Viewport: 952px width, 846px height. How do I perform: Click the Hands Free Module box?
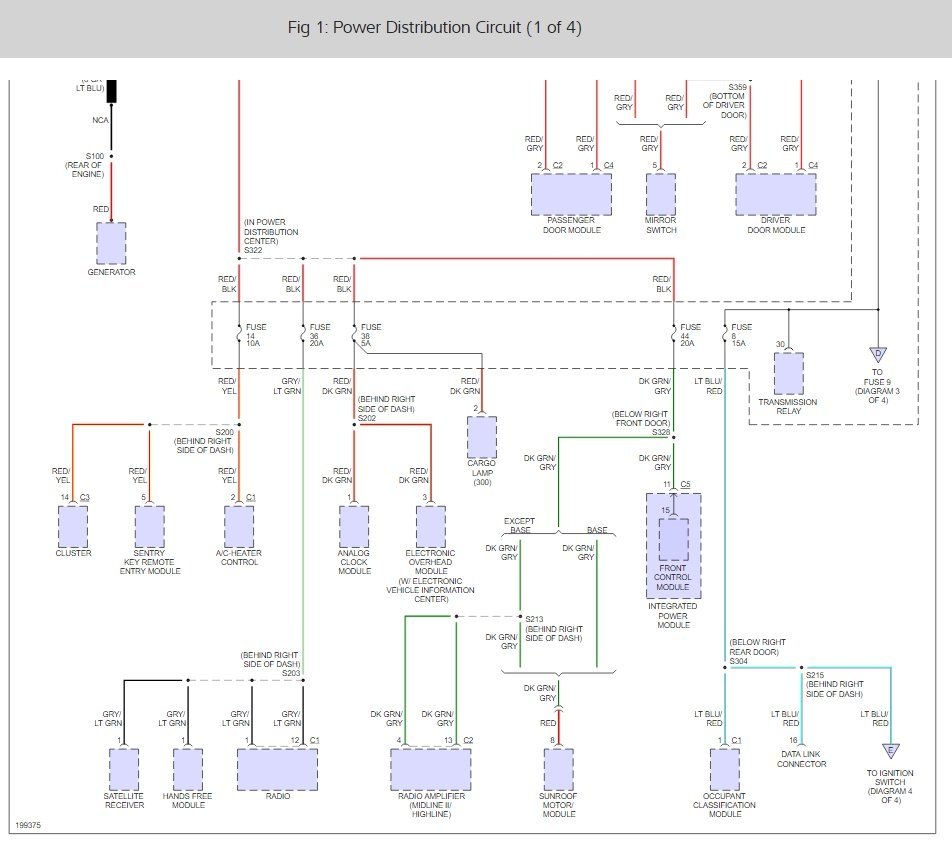click(x=188, y=769)
